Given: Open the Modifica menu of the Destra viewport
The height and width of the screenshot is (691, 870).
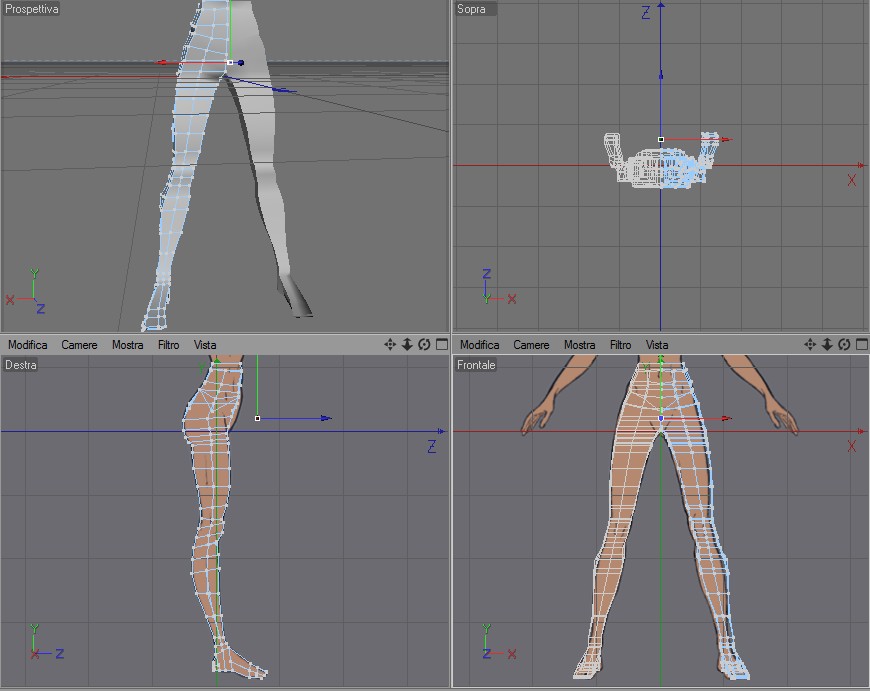Looking at the screenshot, I should coord(28,345).
